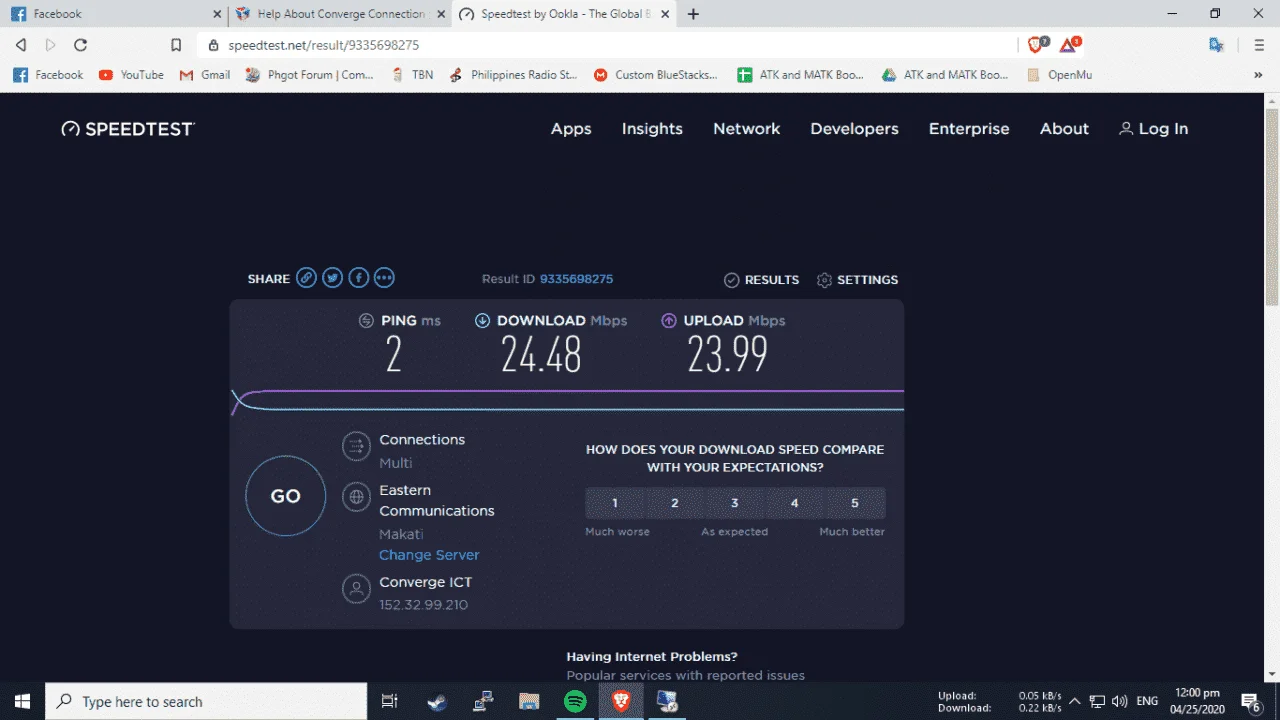
Task: Open the volume control in system tray
Action: coord(1119,701)
